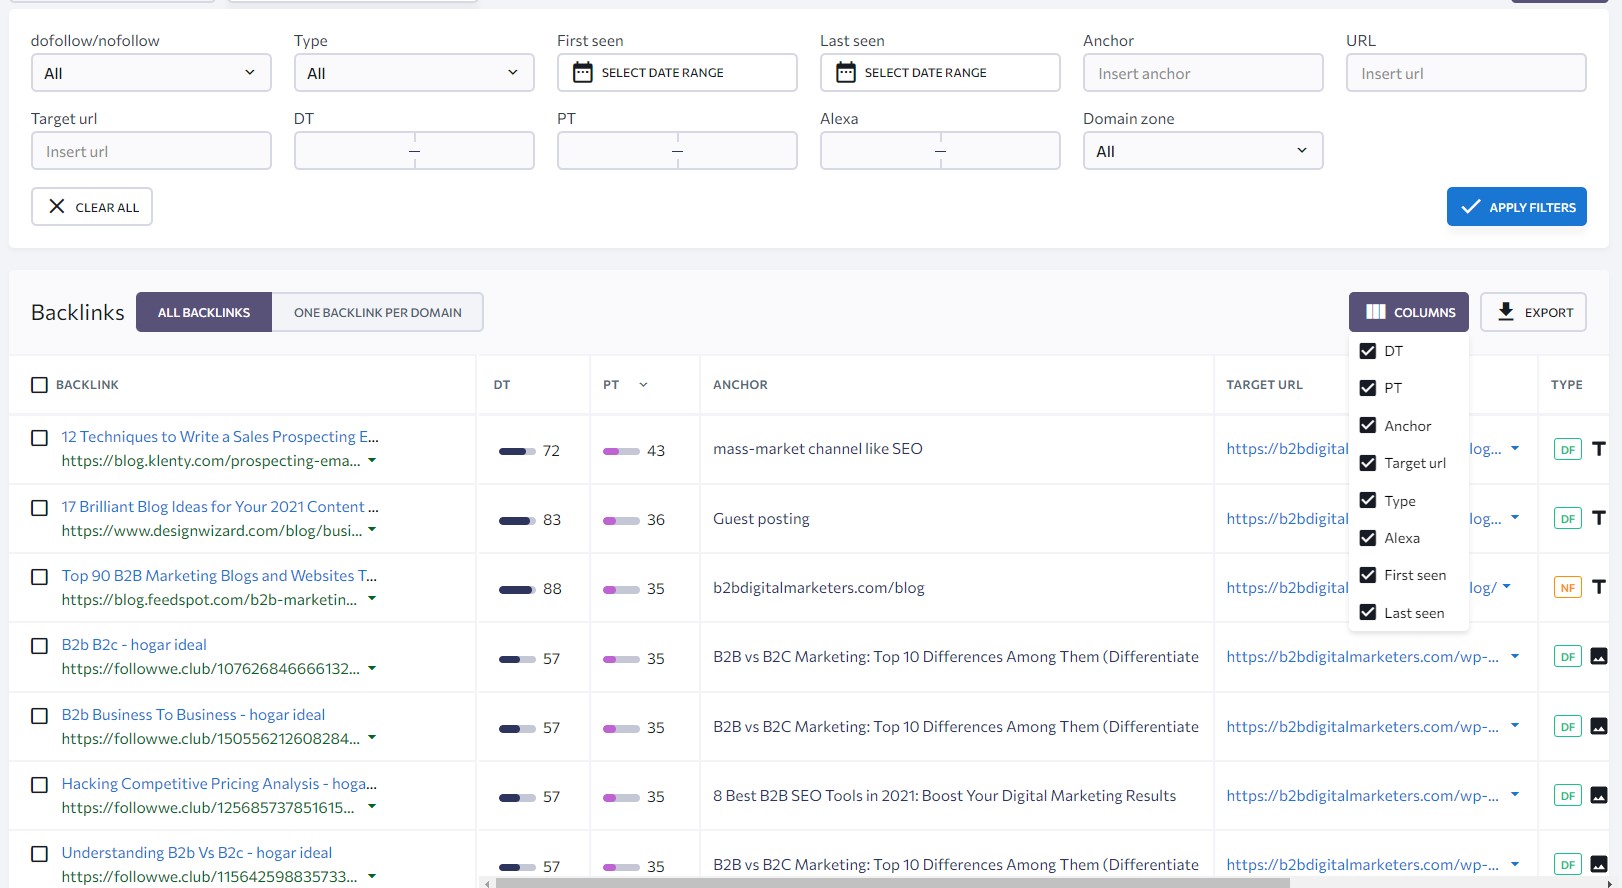The height and width of the screenshot is (888, 1622).
Task: Click DF badge in the designwizard row
Action: tap(1567, 518)
